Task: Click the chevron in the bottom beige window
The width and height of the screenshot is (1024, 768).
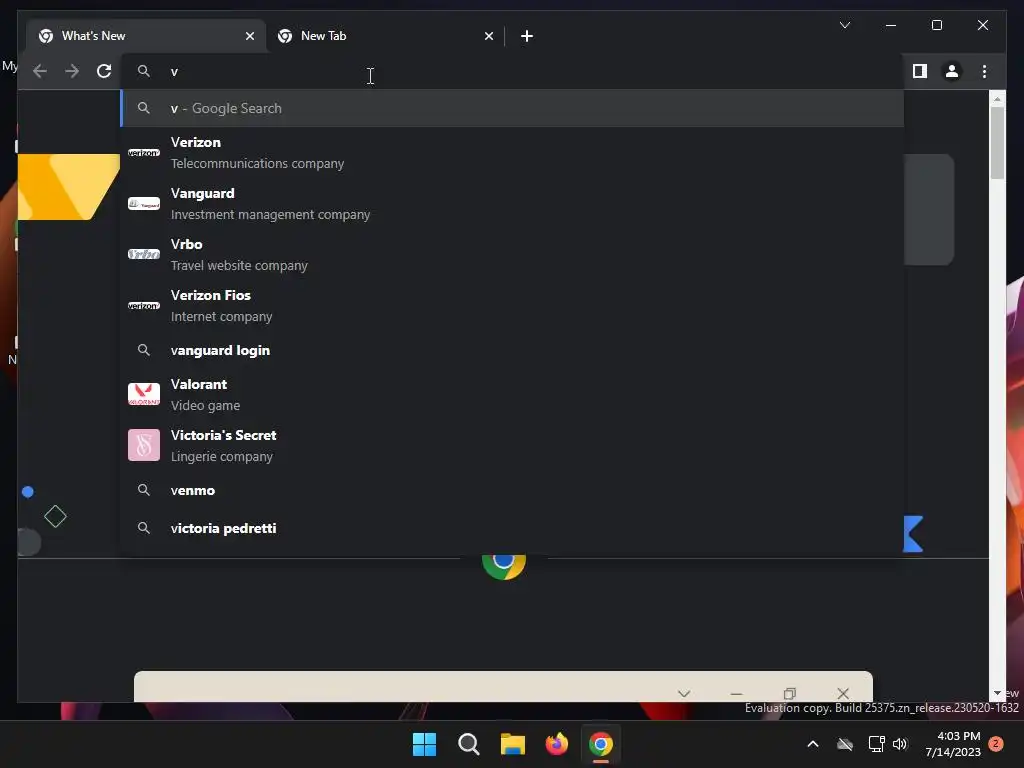Action: [x=684, y=694]
